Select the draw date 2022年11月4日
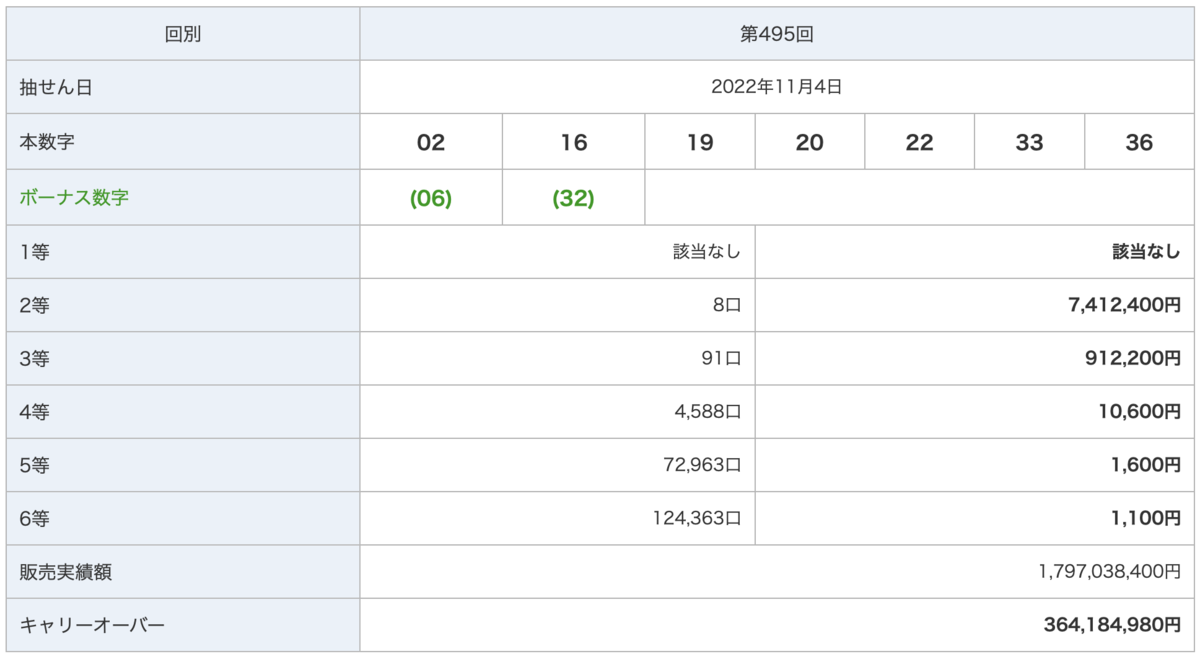This screenshot has height=659, width=1200. [x=777, y=87]
